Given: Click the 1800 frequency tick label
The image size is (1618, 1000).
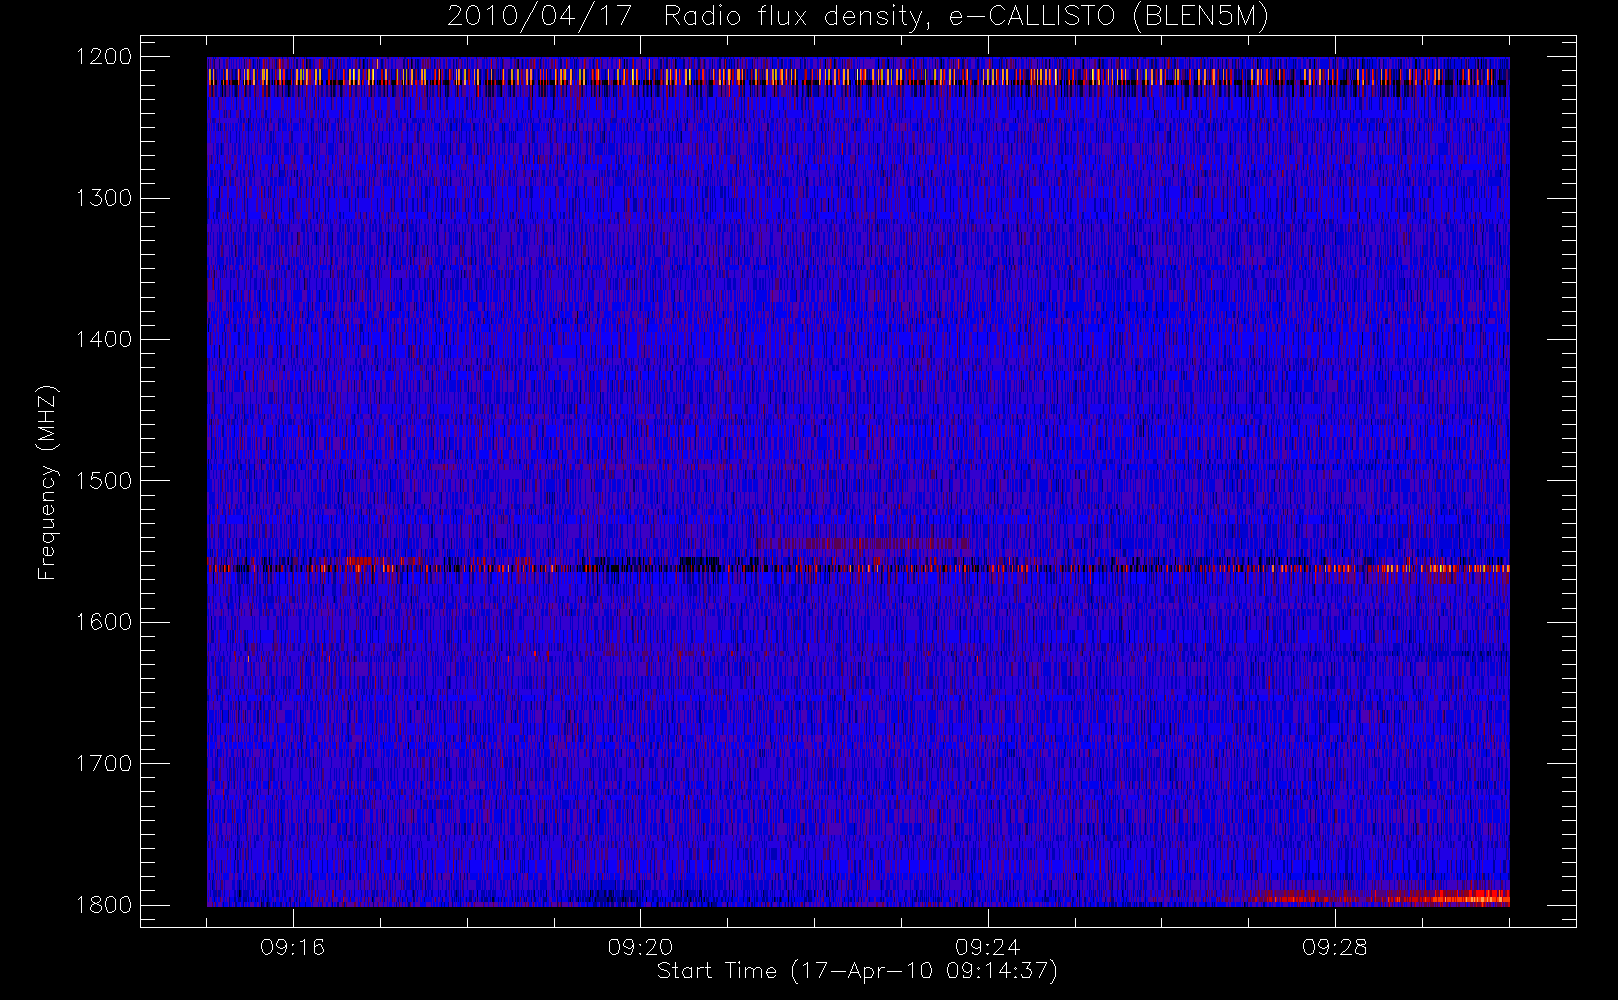Looking at the screenshot, I should (104, 905).
